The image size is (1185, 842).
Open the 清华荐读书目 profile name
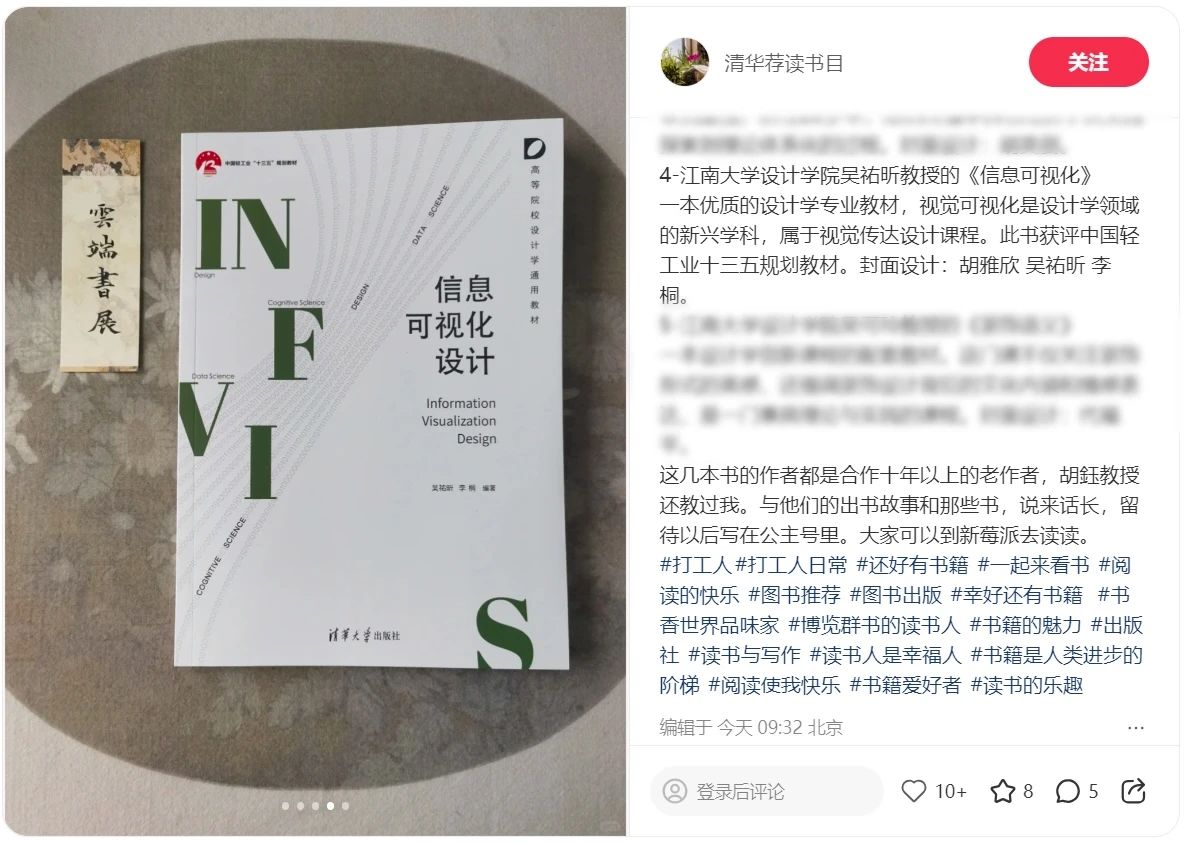tap(783, 63)
